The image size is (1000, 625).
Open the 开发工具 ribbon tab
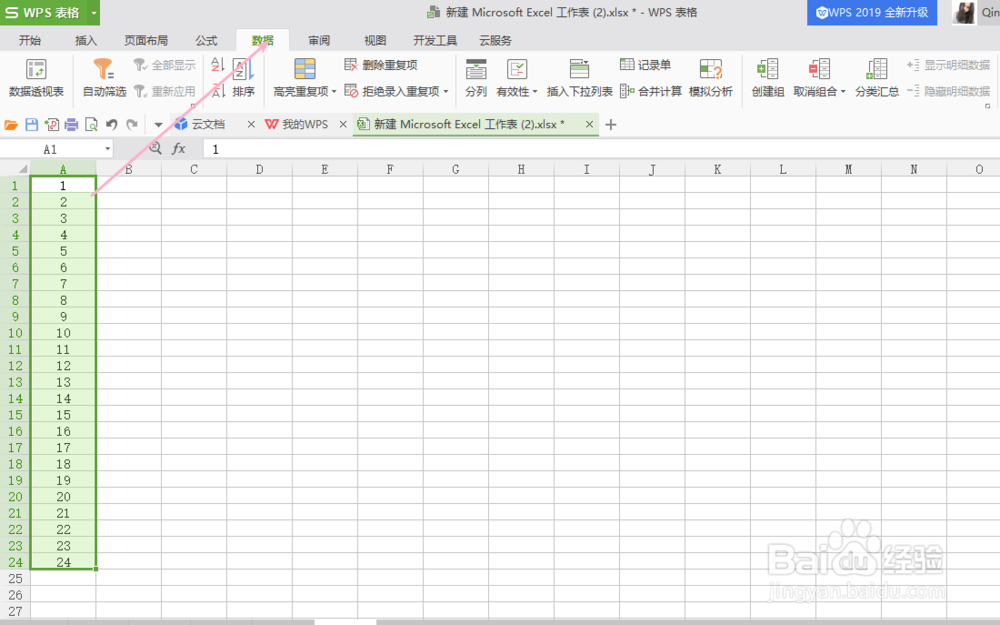435,40
